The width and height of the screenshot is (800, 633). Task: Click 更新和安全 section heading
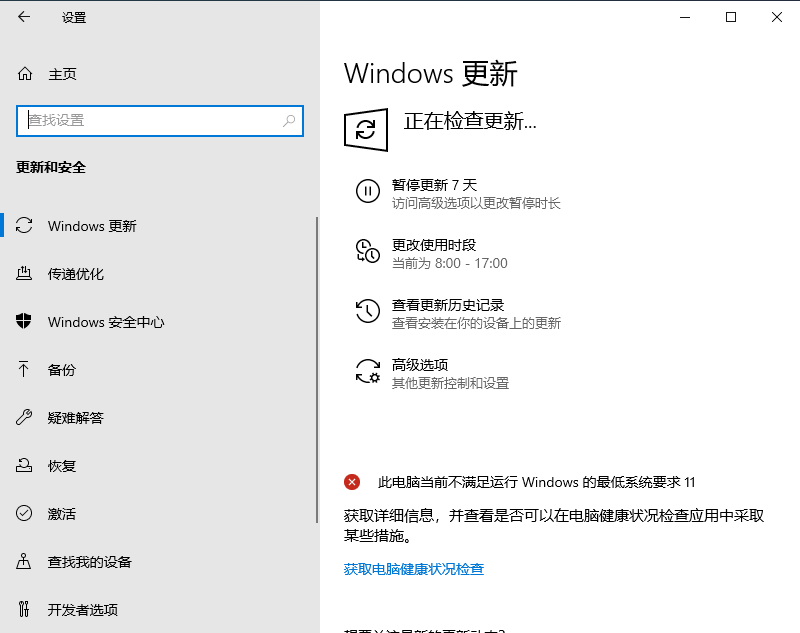[x=51, y=167]
